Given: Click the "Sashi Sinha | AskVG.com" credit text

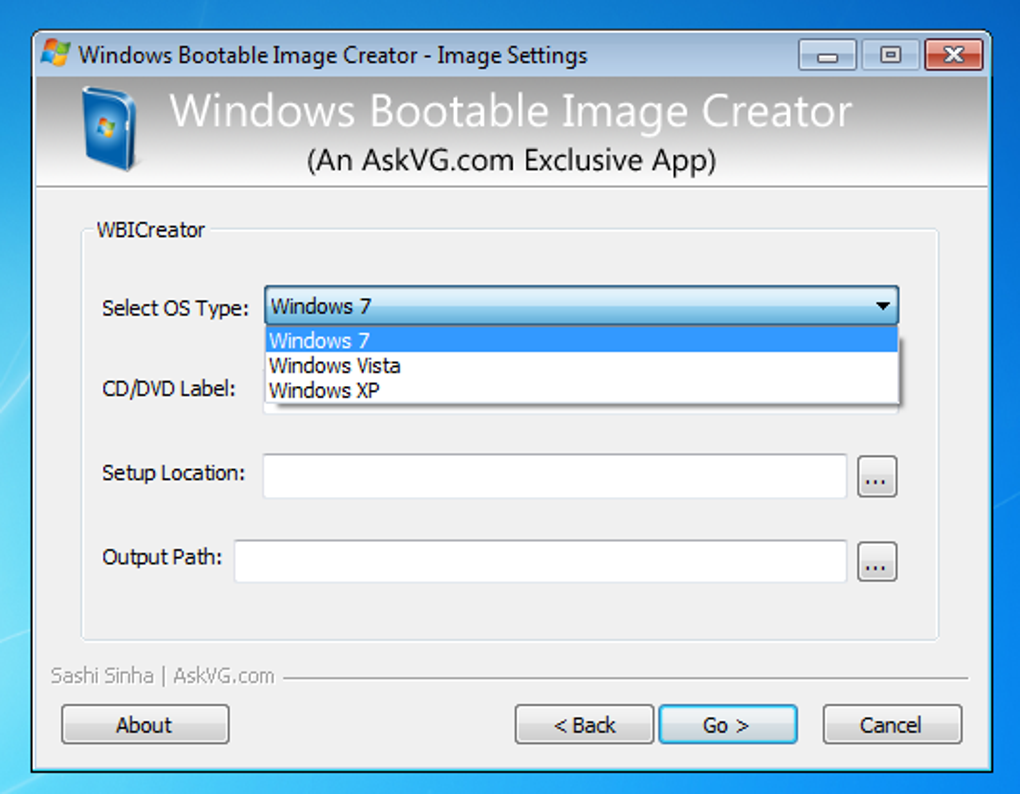Looking at the screenshot, I should (x=162, y=676).
